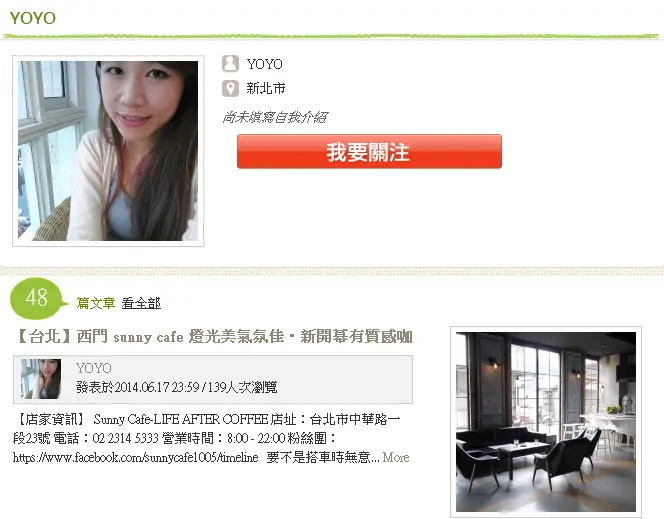Click the YOYO author name in post box
Viewport: 664px width, 519px height.
tap(94, 368)
